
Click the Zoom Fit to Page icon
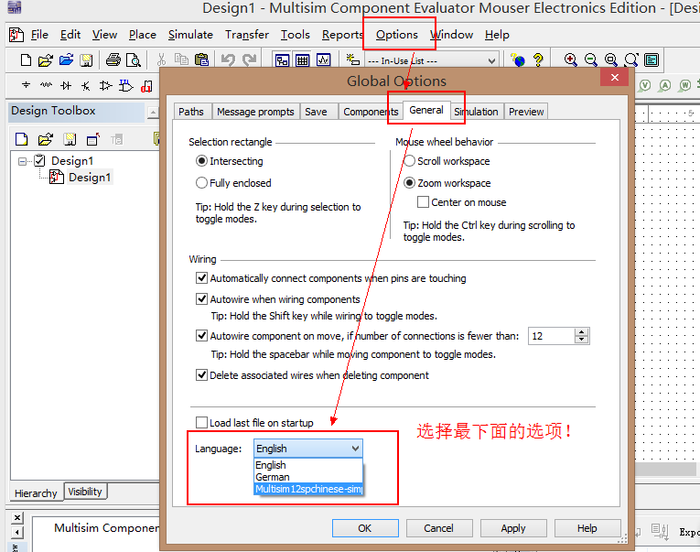pos(631,59)
